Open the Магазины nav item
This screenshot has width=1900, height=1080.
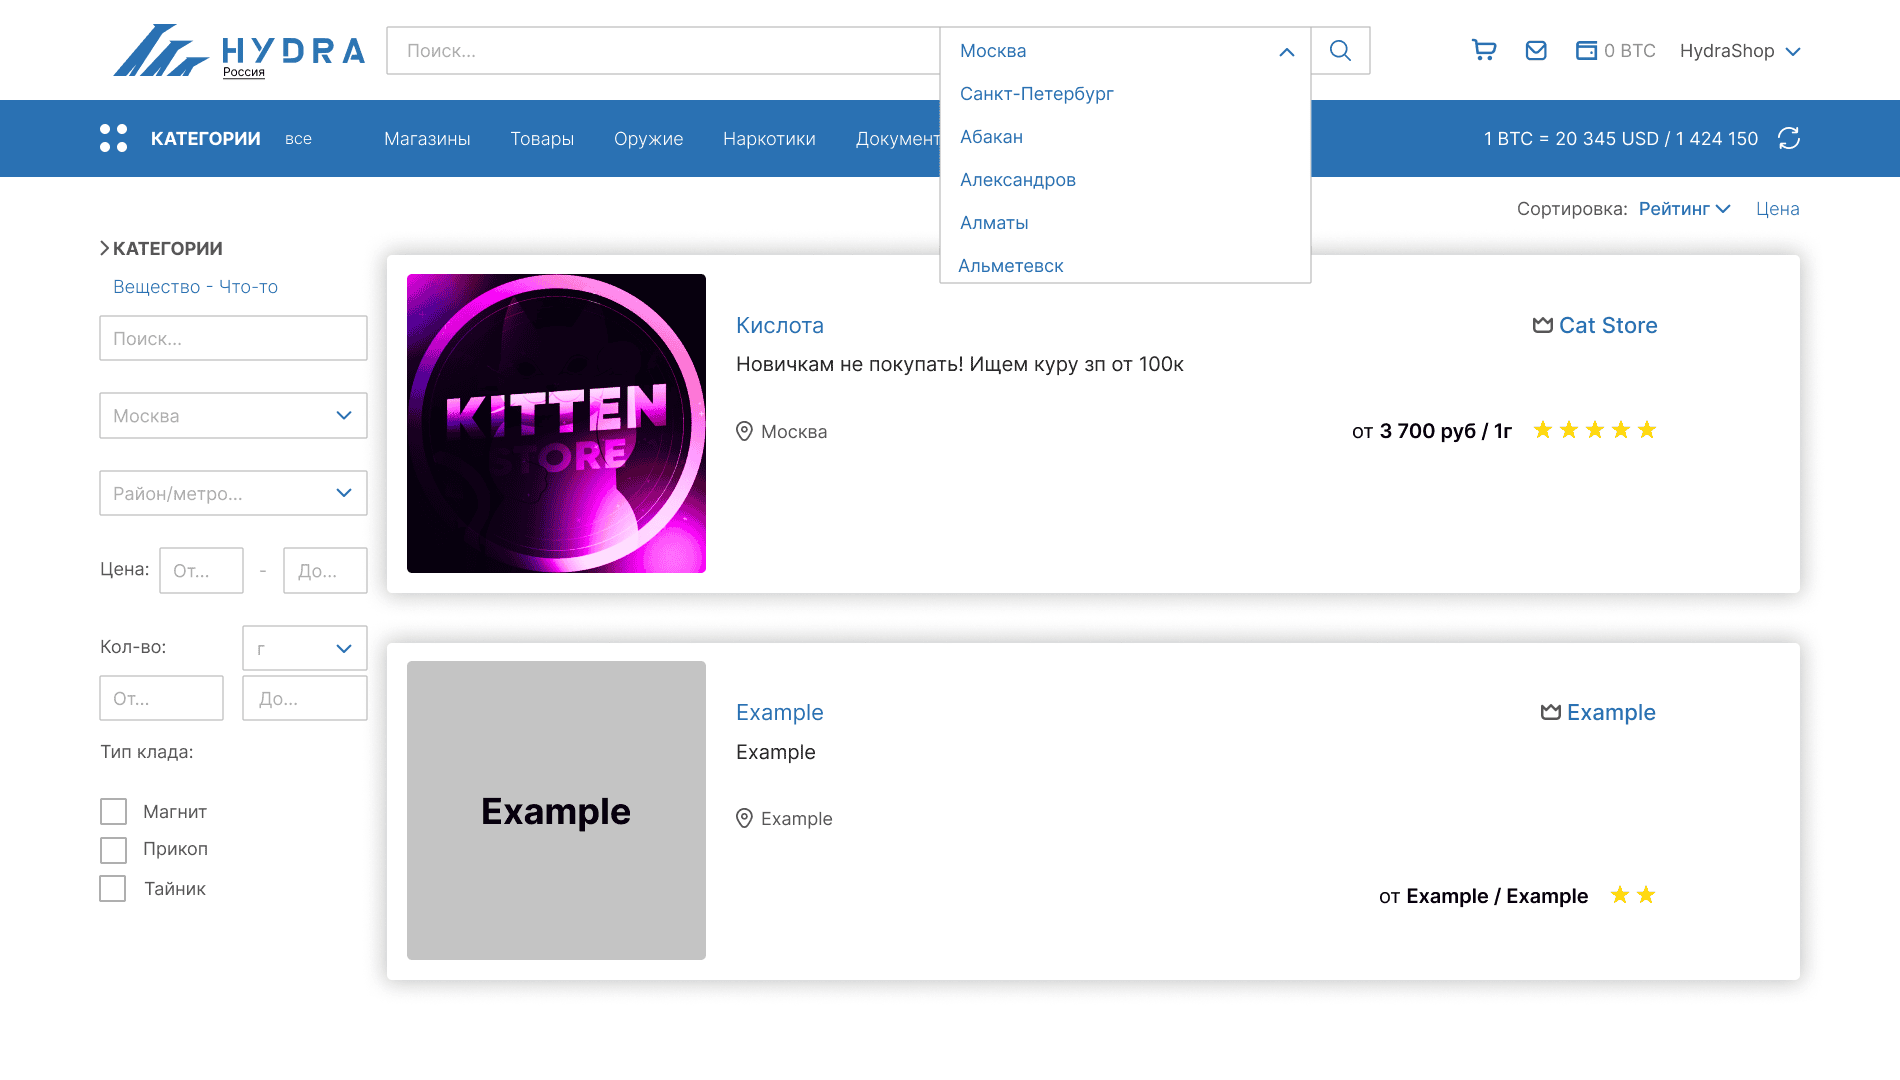(x=427, y=139)
